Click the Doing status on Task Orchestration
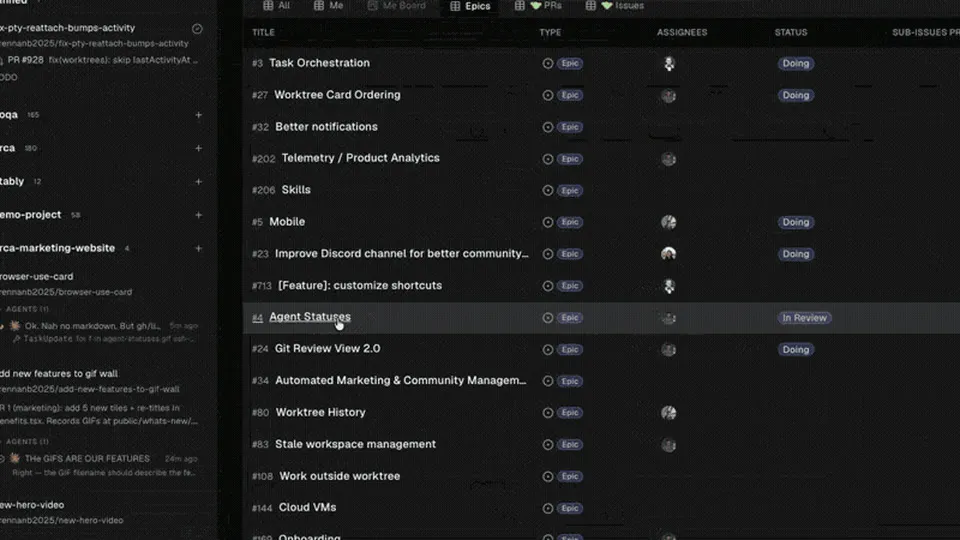 click(x=795, y=63)
